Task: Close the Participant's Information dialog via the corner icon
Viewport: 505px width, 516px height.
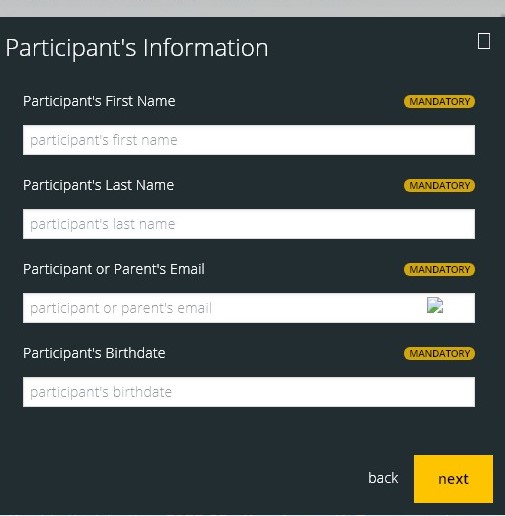Action: point(484,41)
